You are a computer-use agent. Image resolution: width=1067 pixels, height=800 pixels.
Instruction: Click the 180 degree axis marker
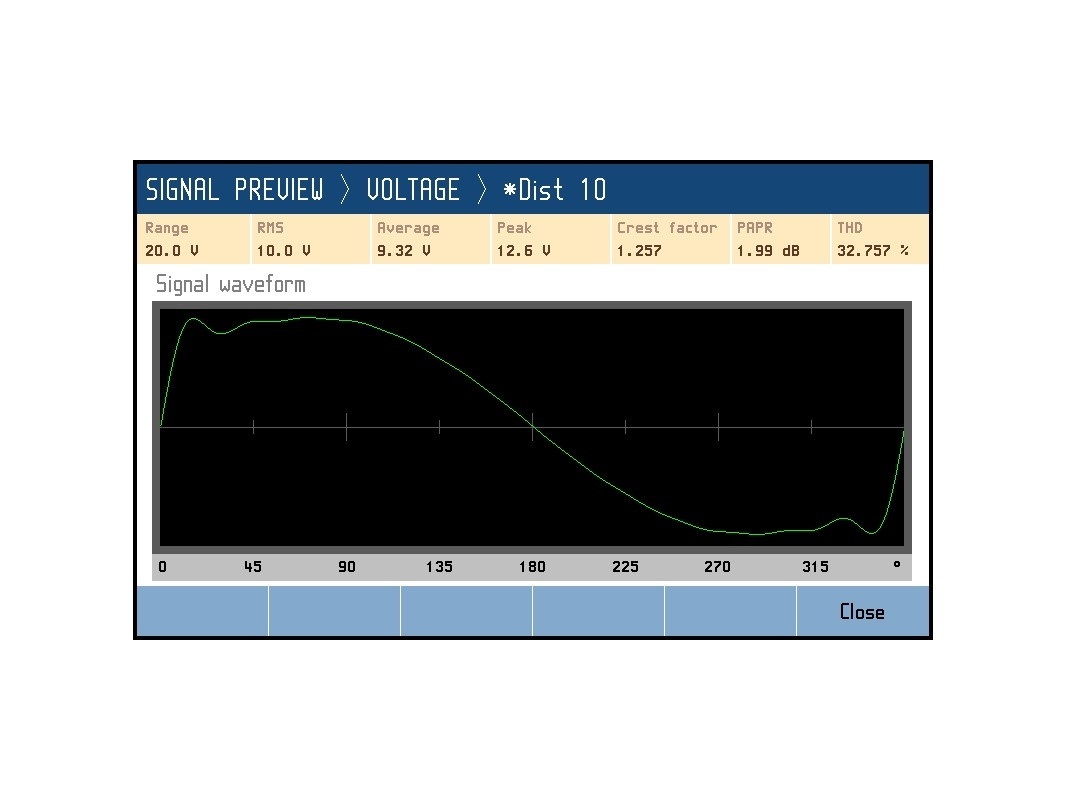click(532, 567)
